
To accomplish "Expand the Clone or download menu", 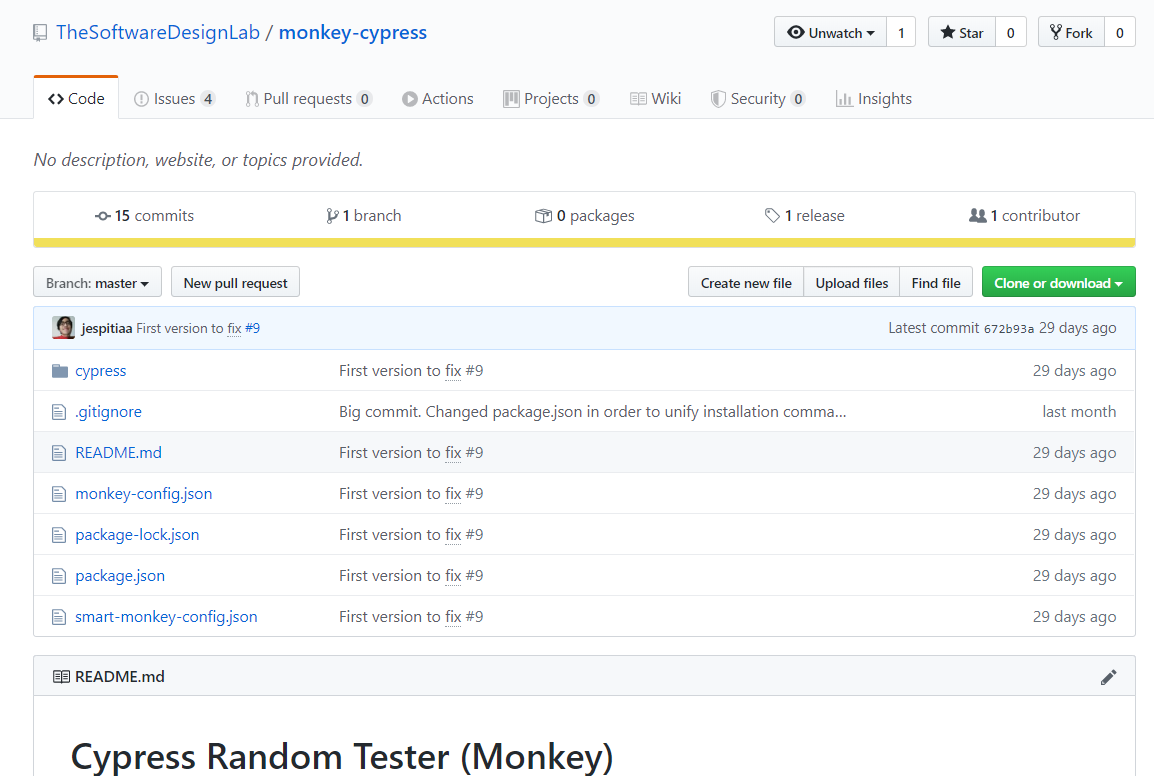I will (x=1058, y=283).
